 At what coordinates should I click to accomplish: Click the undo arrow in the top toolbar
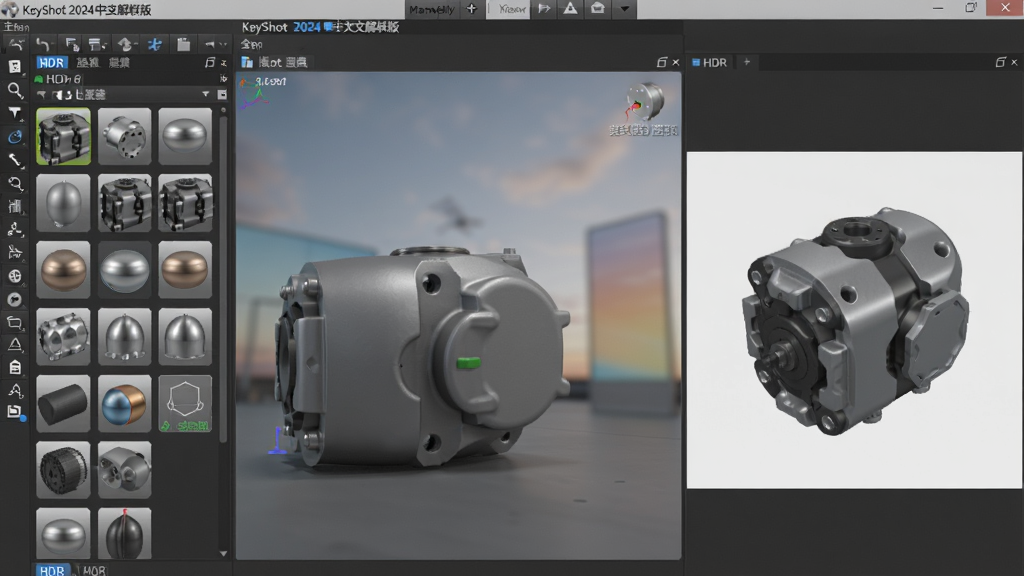pyautogui.click(x=43, y=44)
